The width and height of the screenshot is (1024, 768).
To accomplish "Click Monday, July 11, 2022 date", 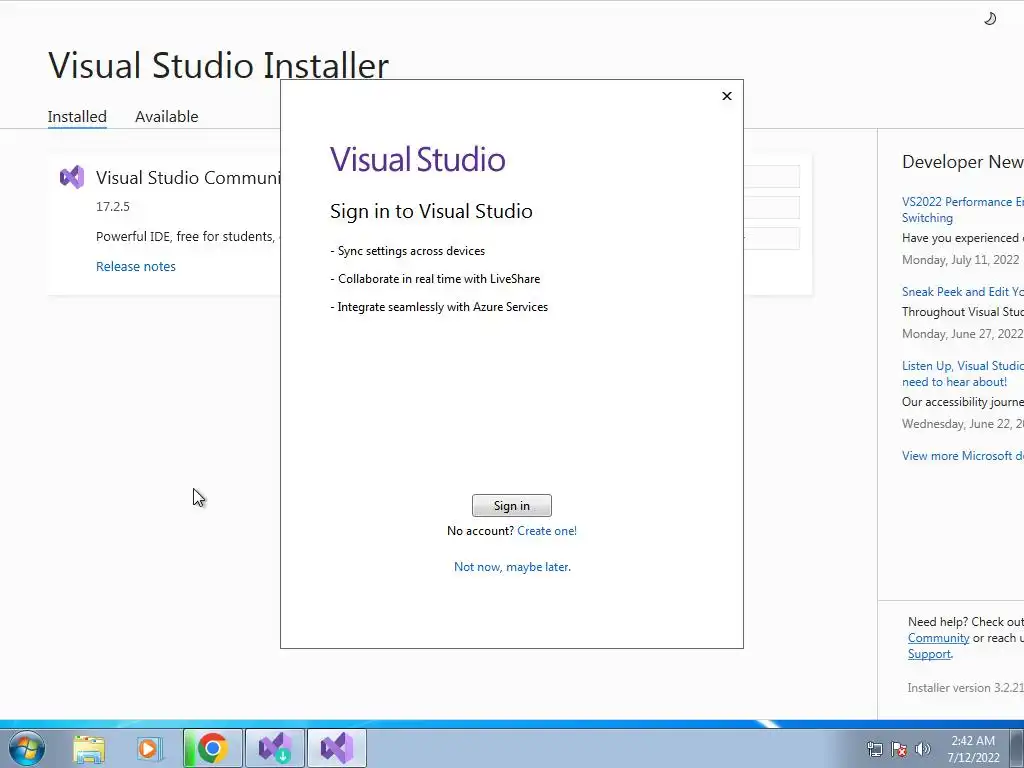I will pos(961,260).
